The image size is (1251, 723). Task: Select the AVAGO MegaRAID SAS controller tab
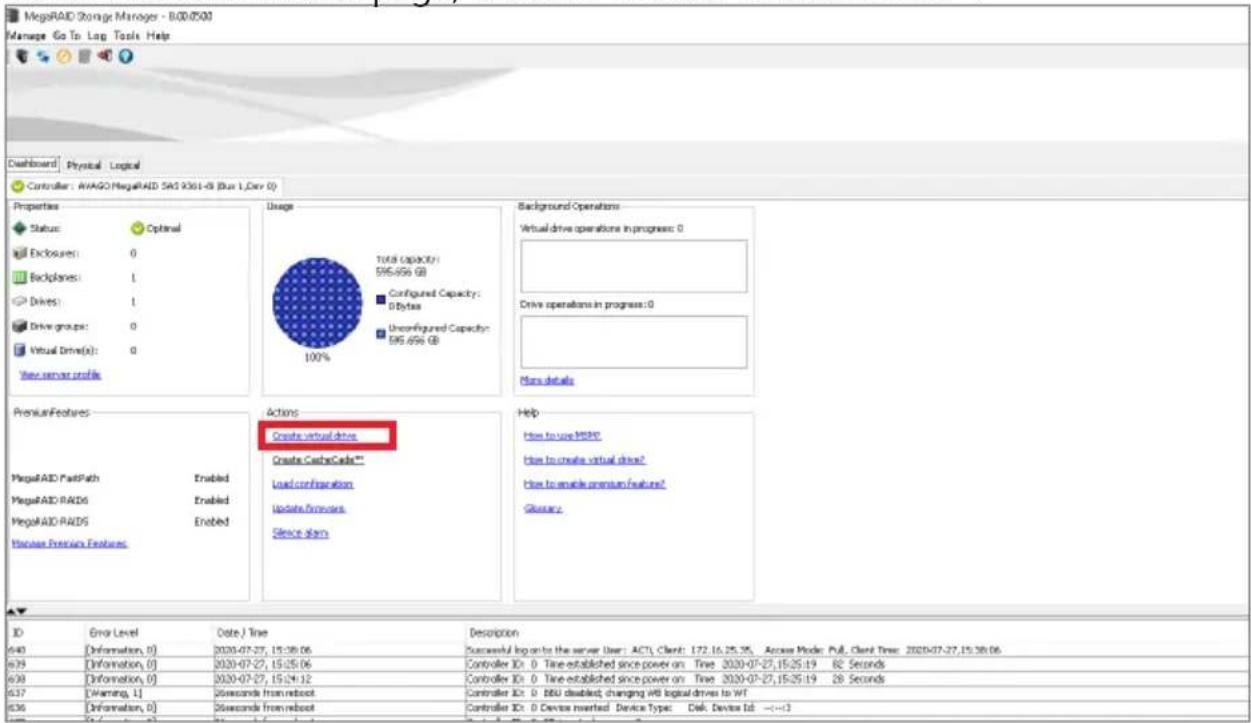click(x=148, y=186)
